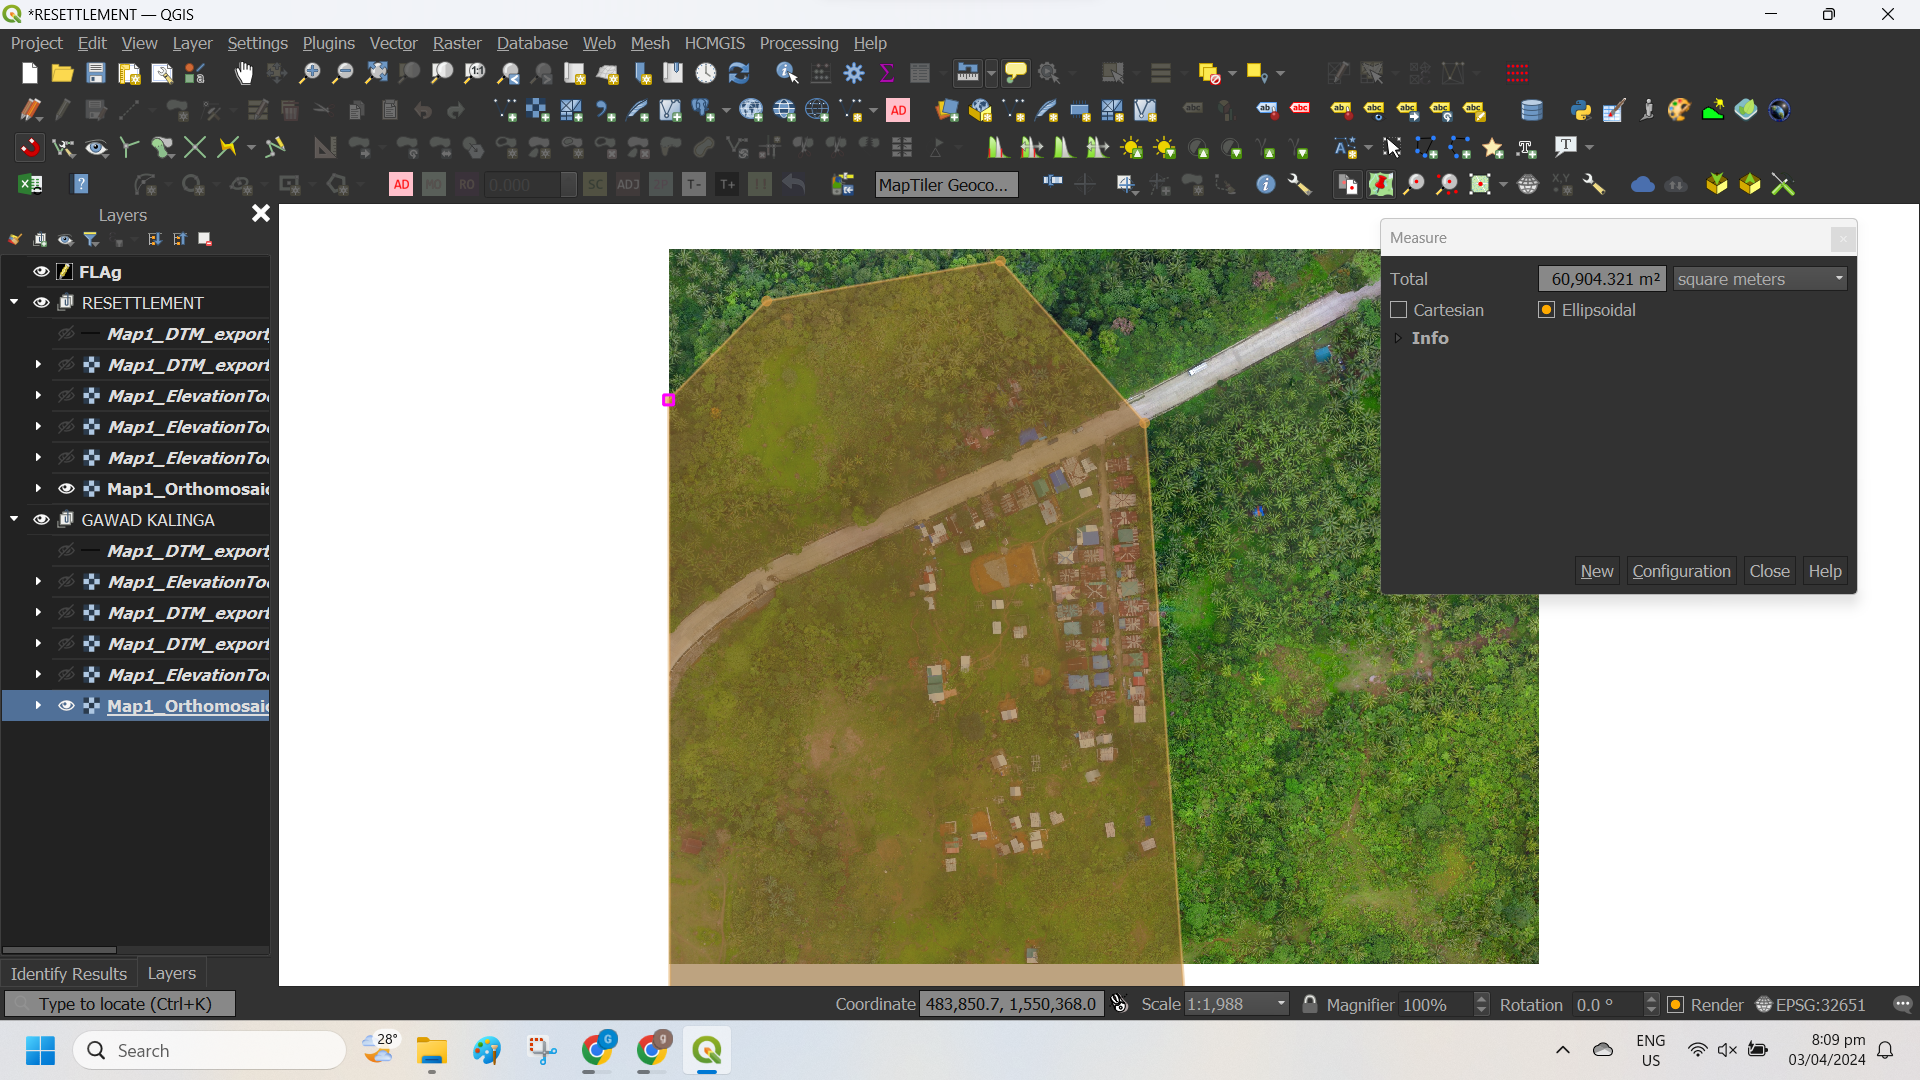1920x1080 pixels.
Task: Activate the Identify Features tool
Action: (x=787, y=73)
